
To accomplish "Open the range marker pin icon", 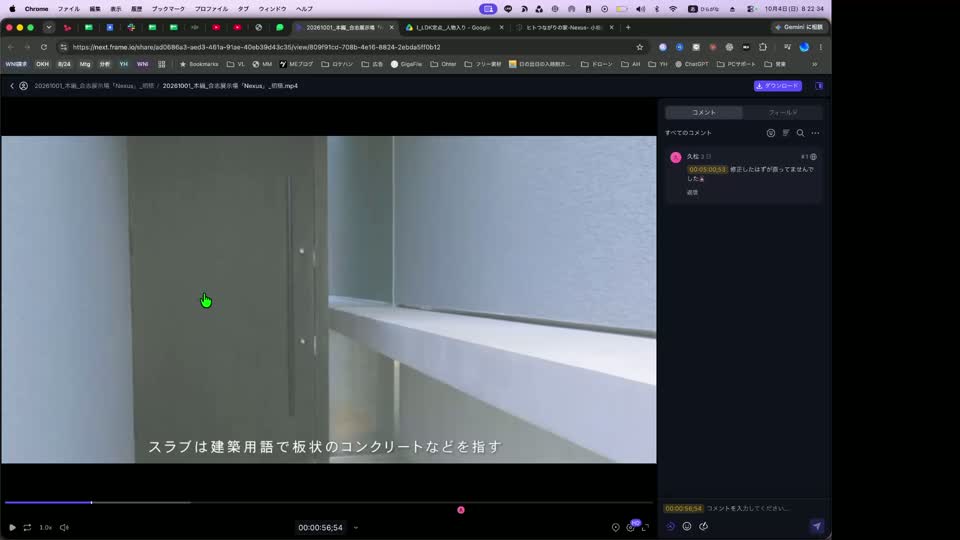I will [x=615, y=527].
